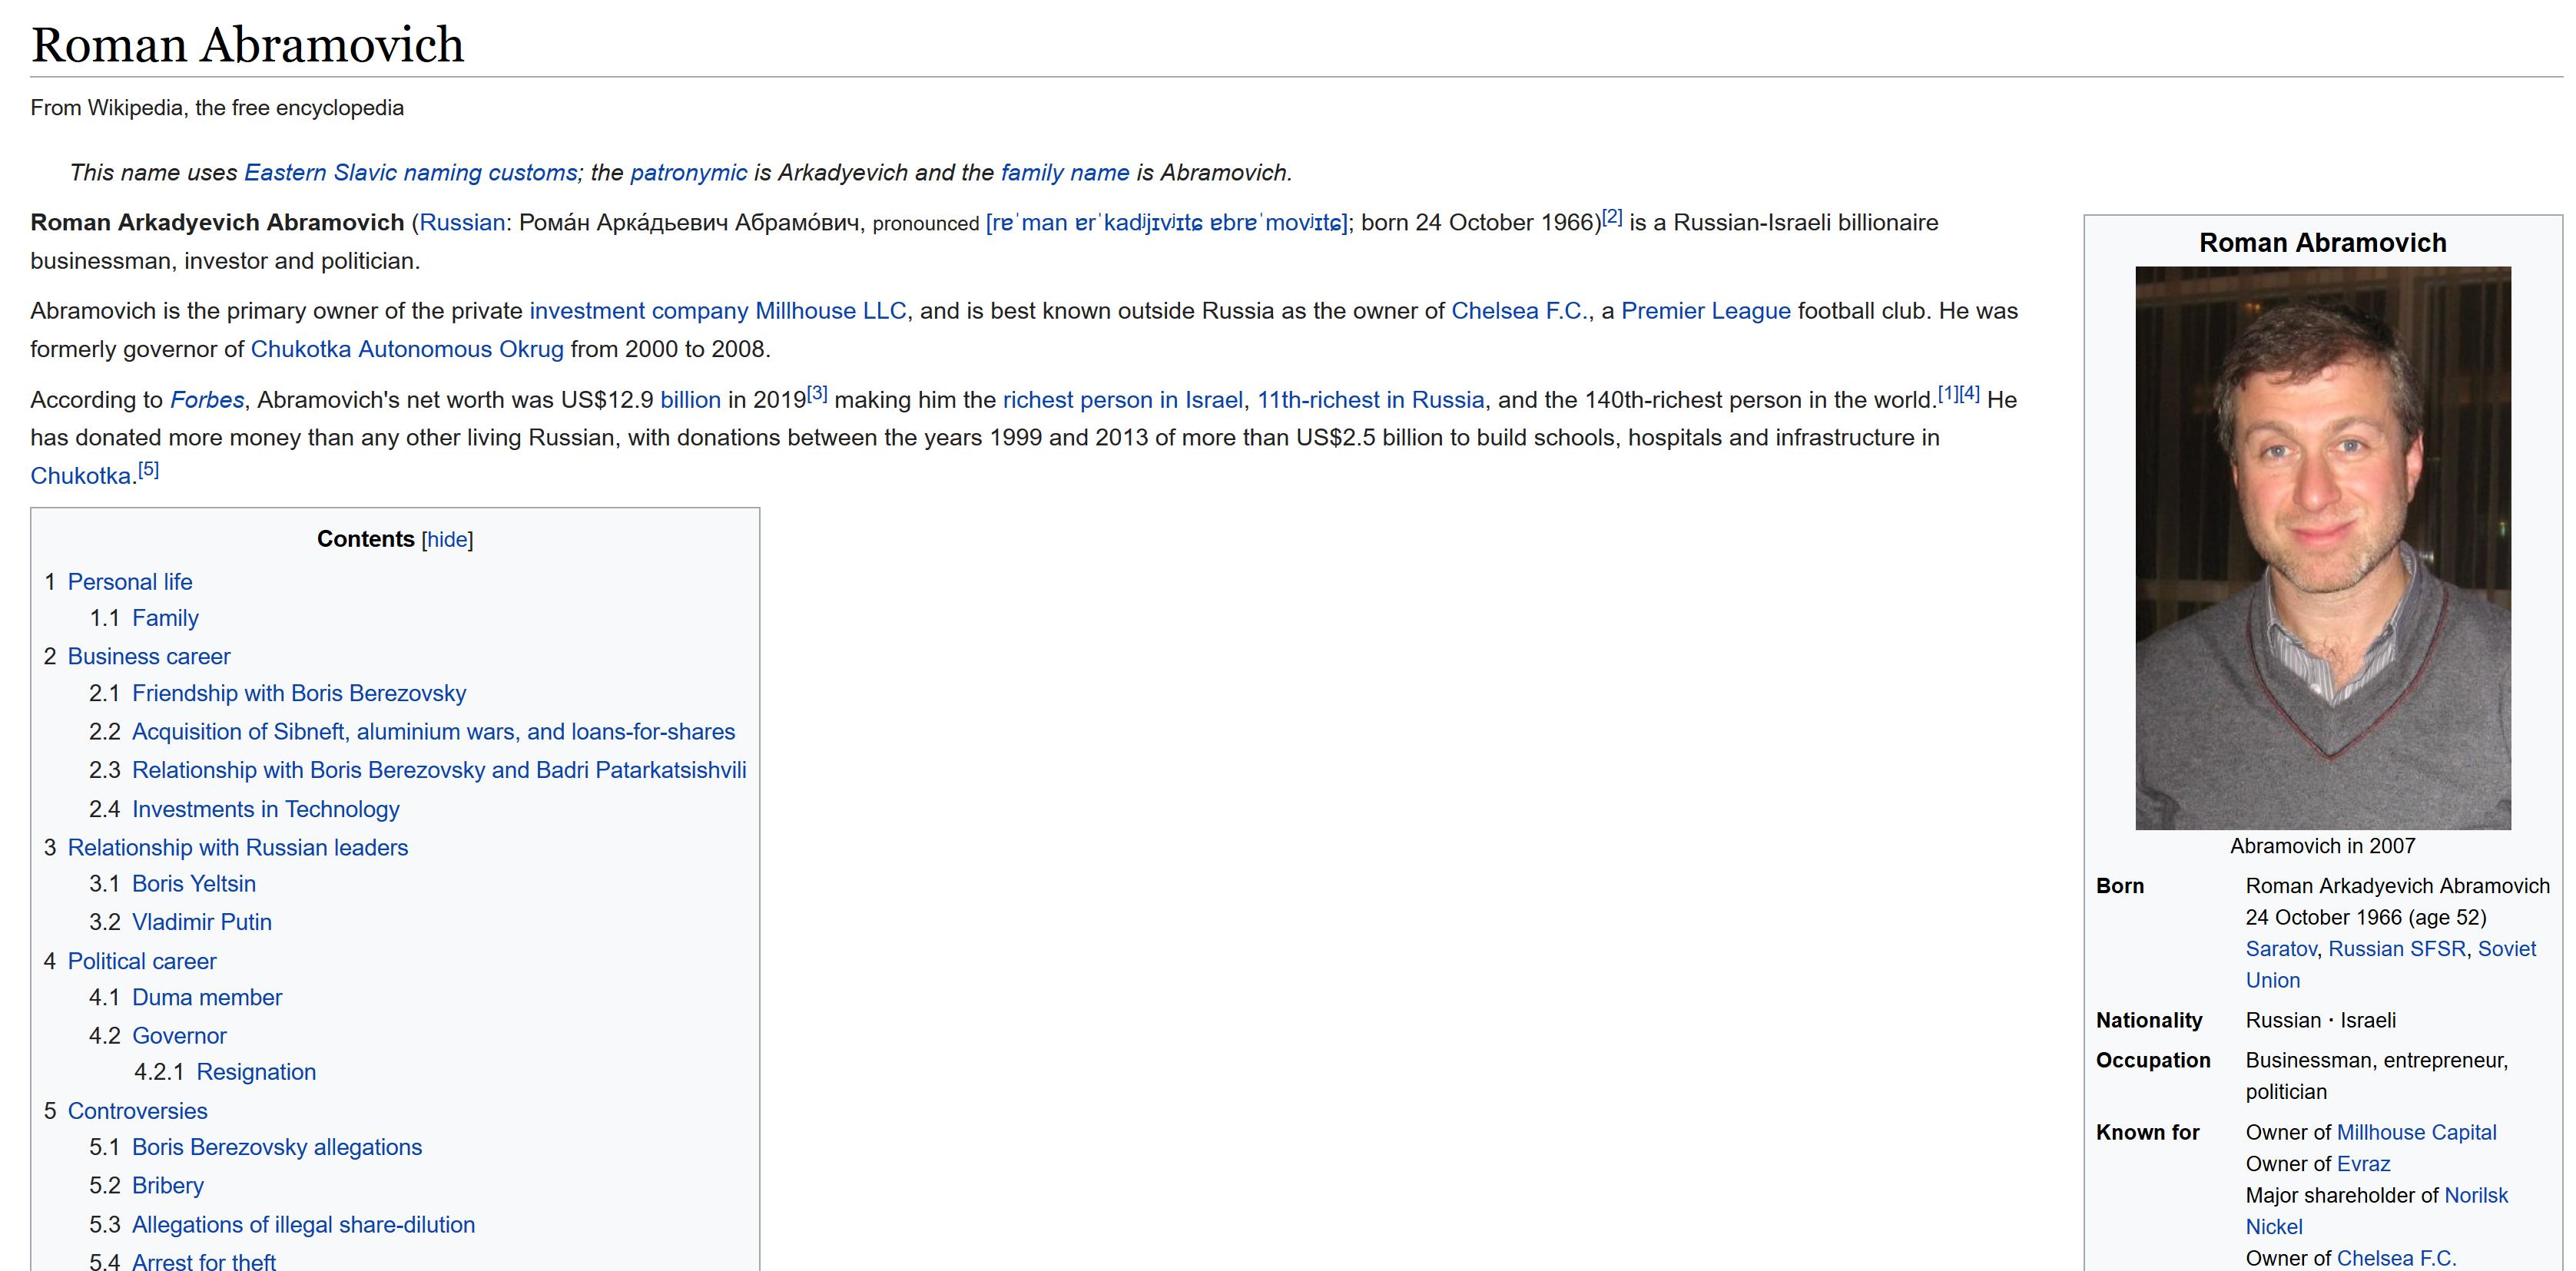Open Chelsea F.C. link in intro paragraph
The image size is (2576, 1271).
[1518, 311]
